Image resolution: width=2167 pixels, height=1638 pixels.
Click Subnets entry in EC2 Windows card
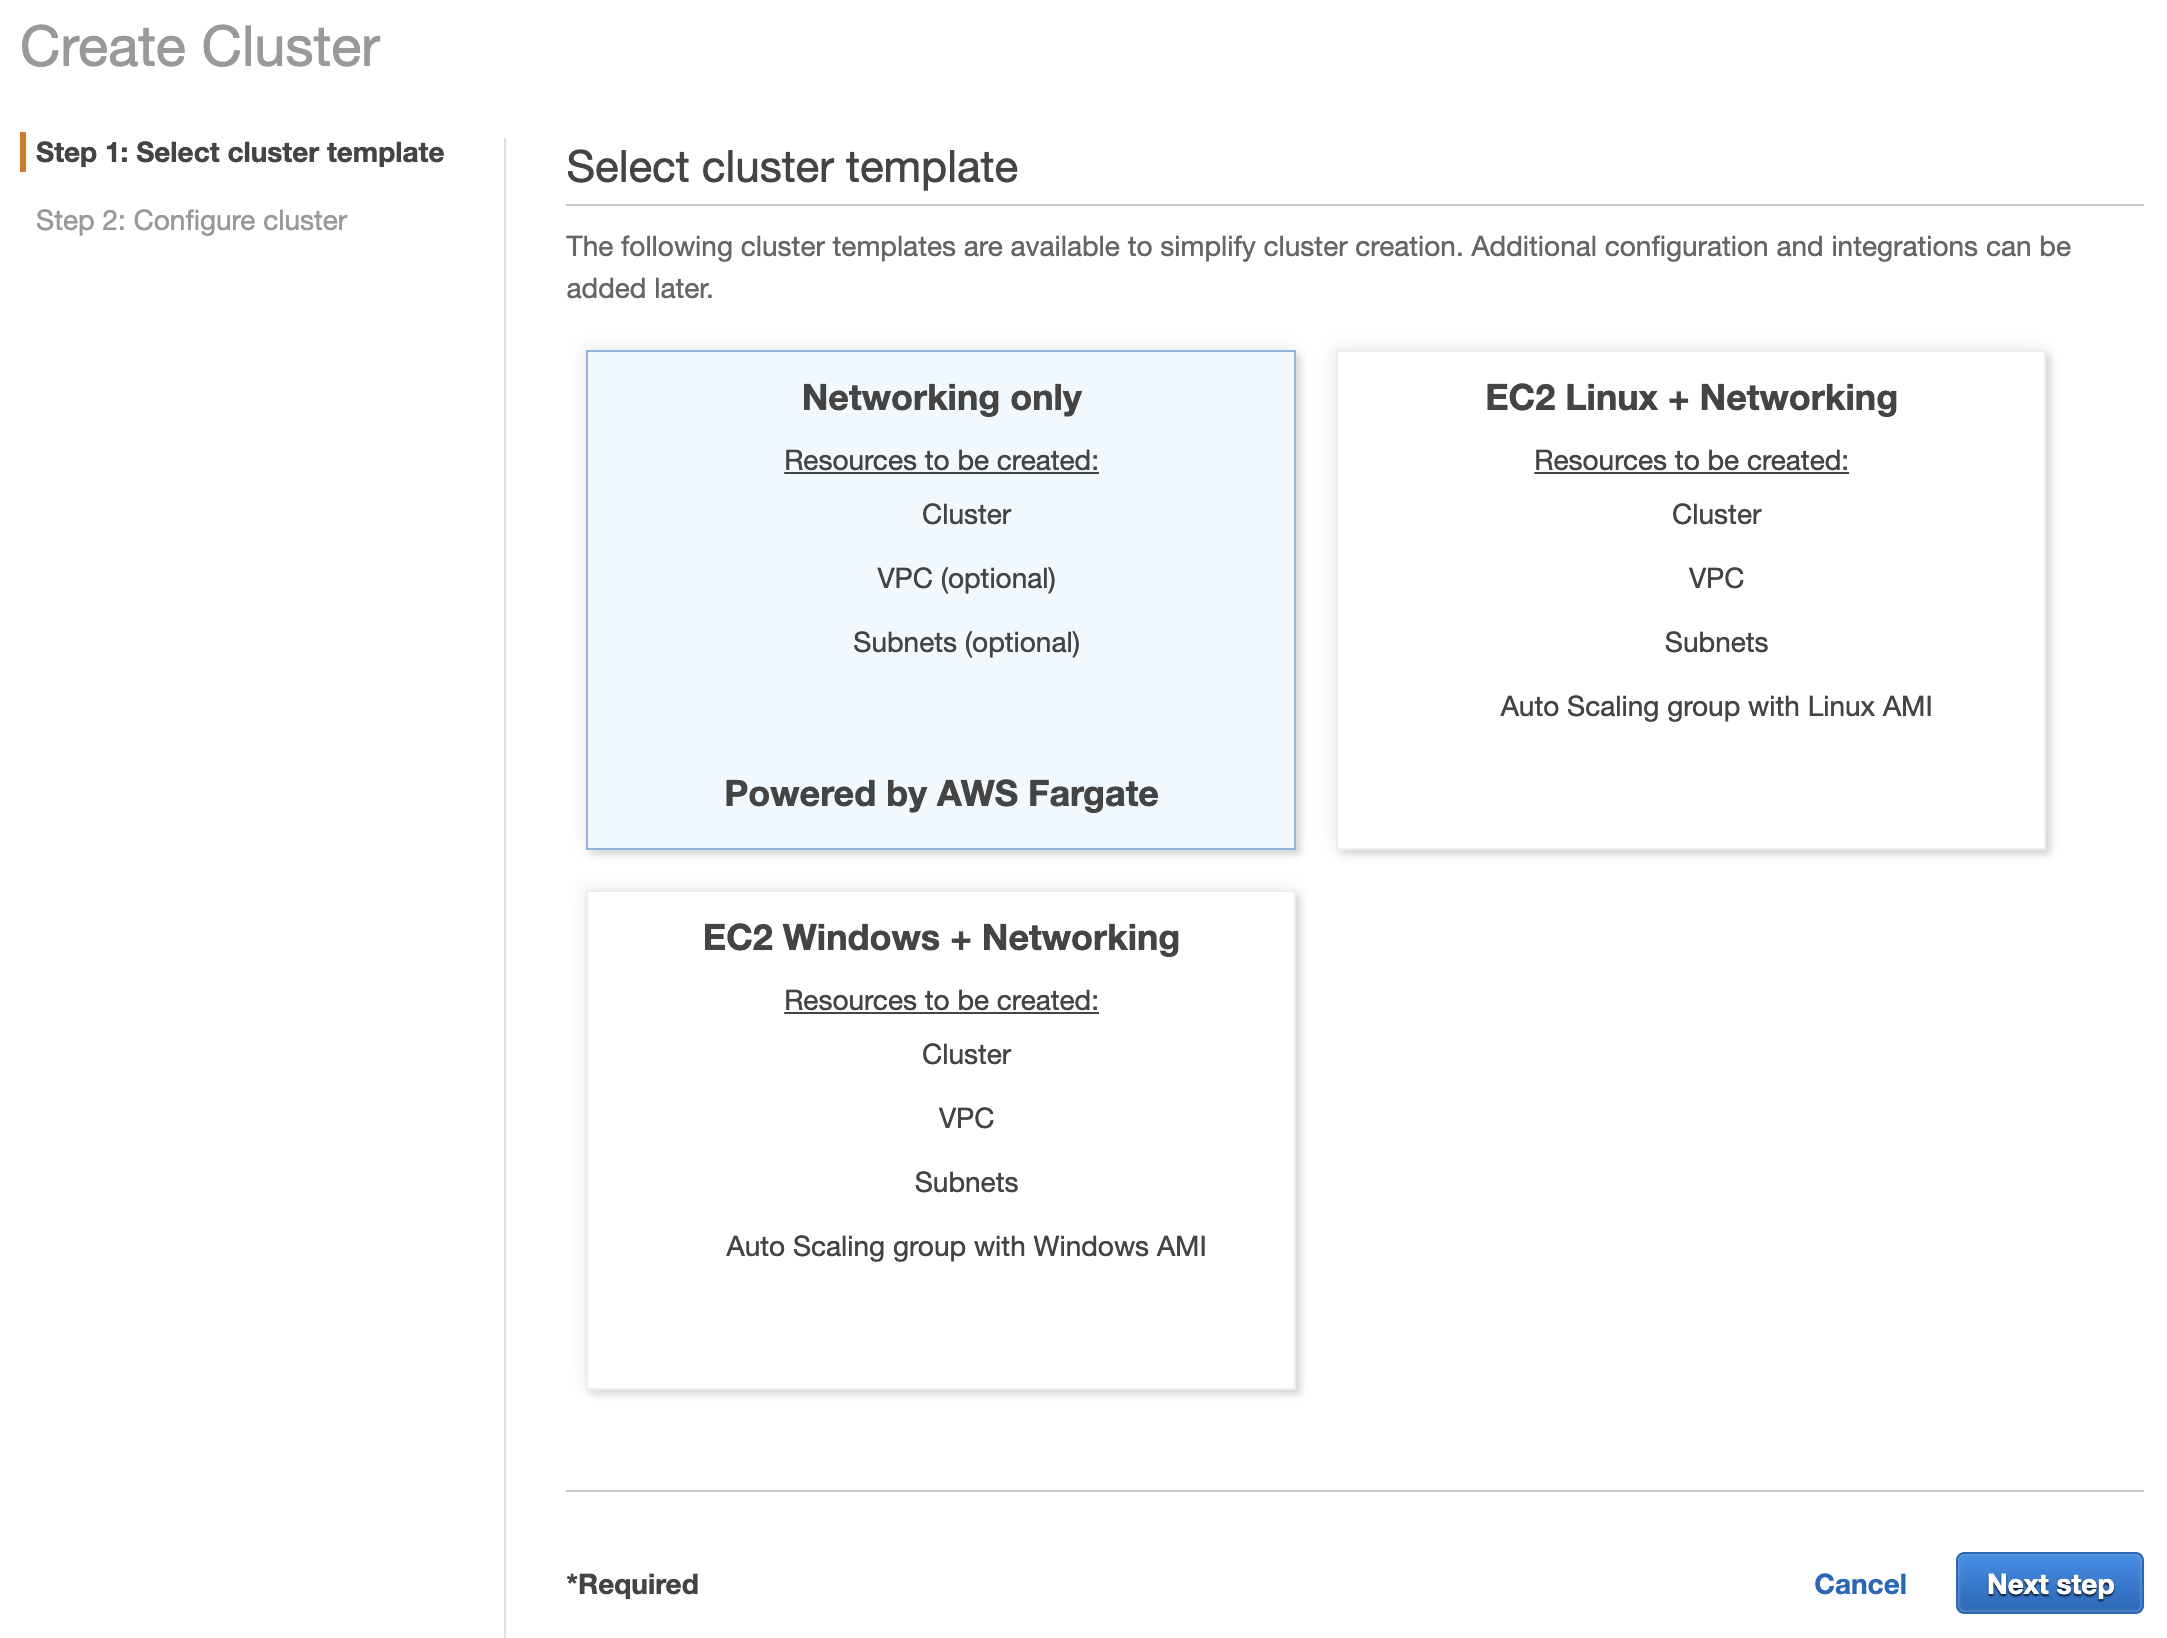(x=966, y=1182)
